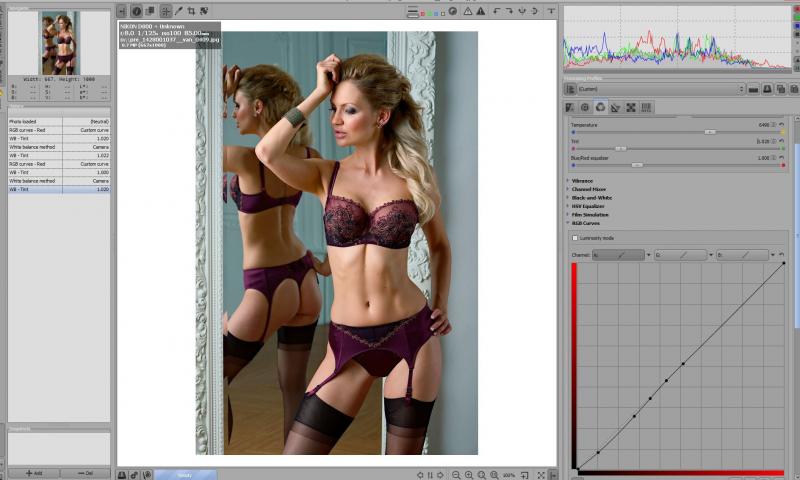Click the sync with file browser icon
The height and width of the screenshot is (480, 800).
[x=430, y=475]
